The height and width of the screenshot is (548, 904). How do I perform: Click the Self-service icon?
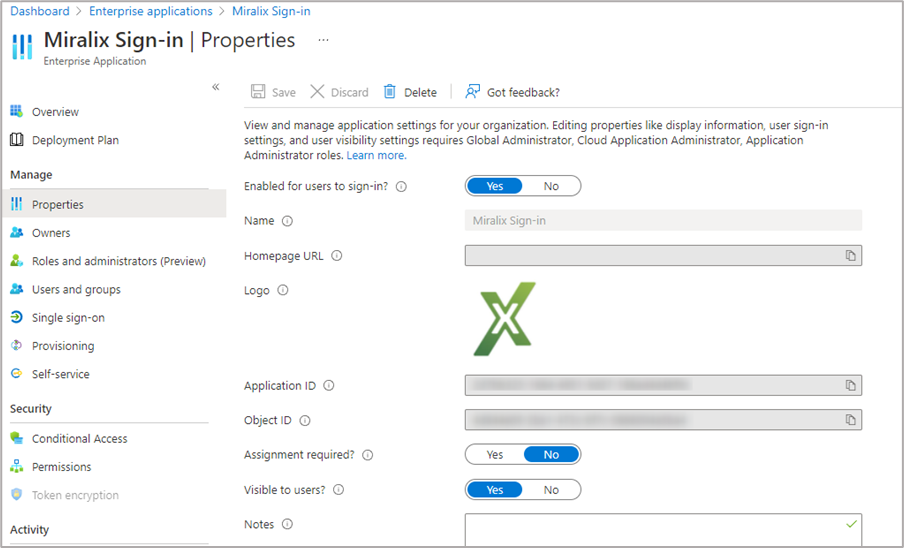17,373
